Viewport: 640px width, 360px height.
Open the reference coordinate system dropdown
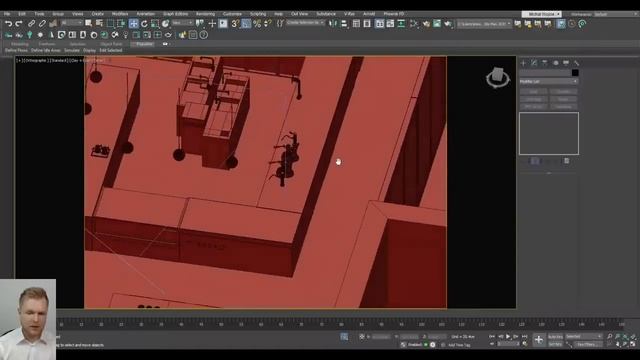click(182, 23)
